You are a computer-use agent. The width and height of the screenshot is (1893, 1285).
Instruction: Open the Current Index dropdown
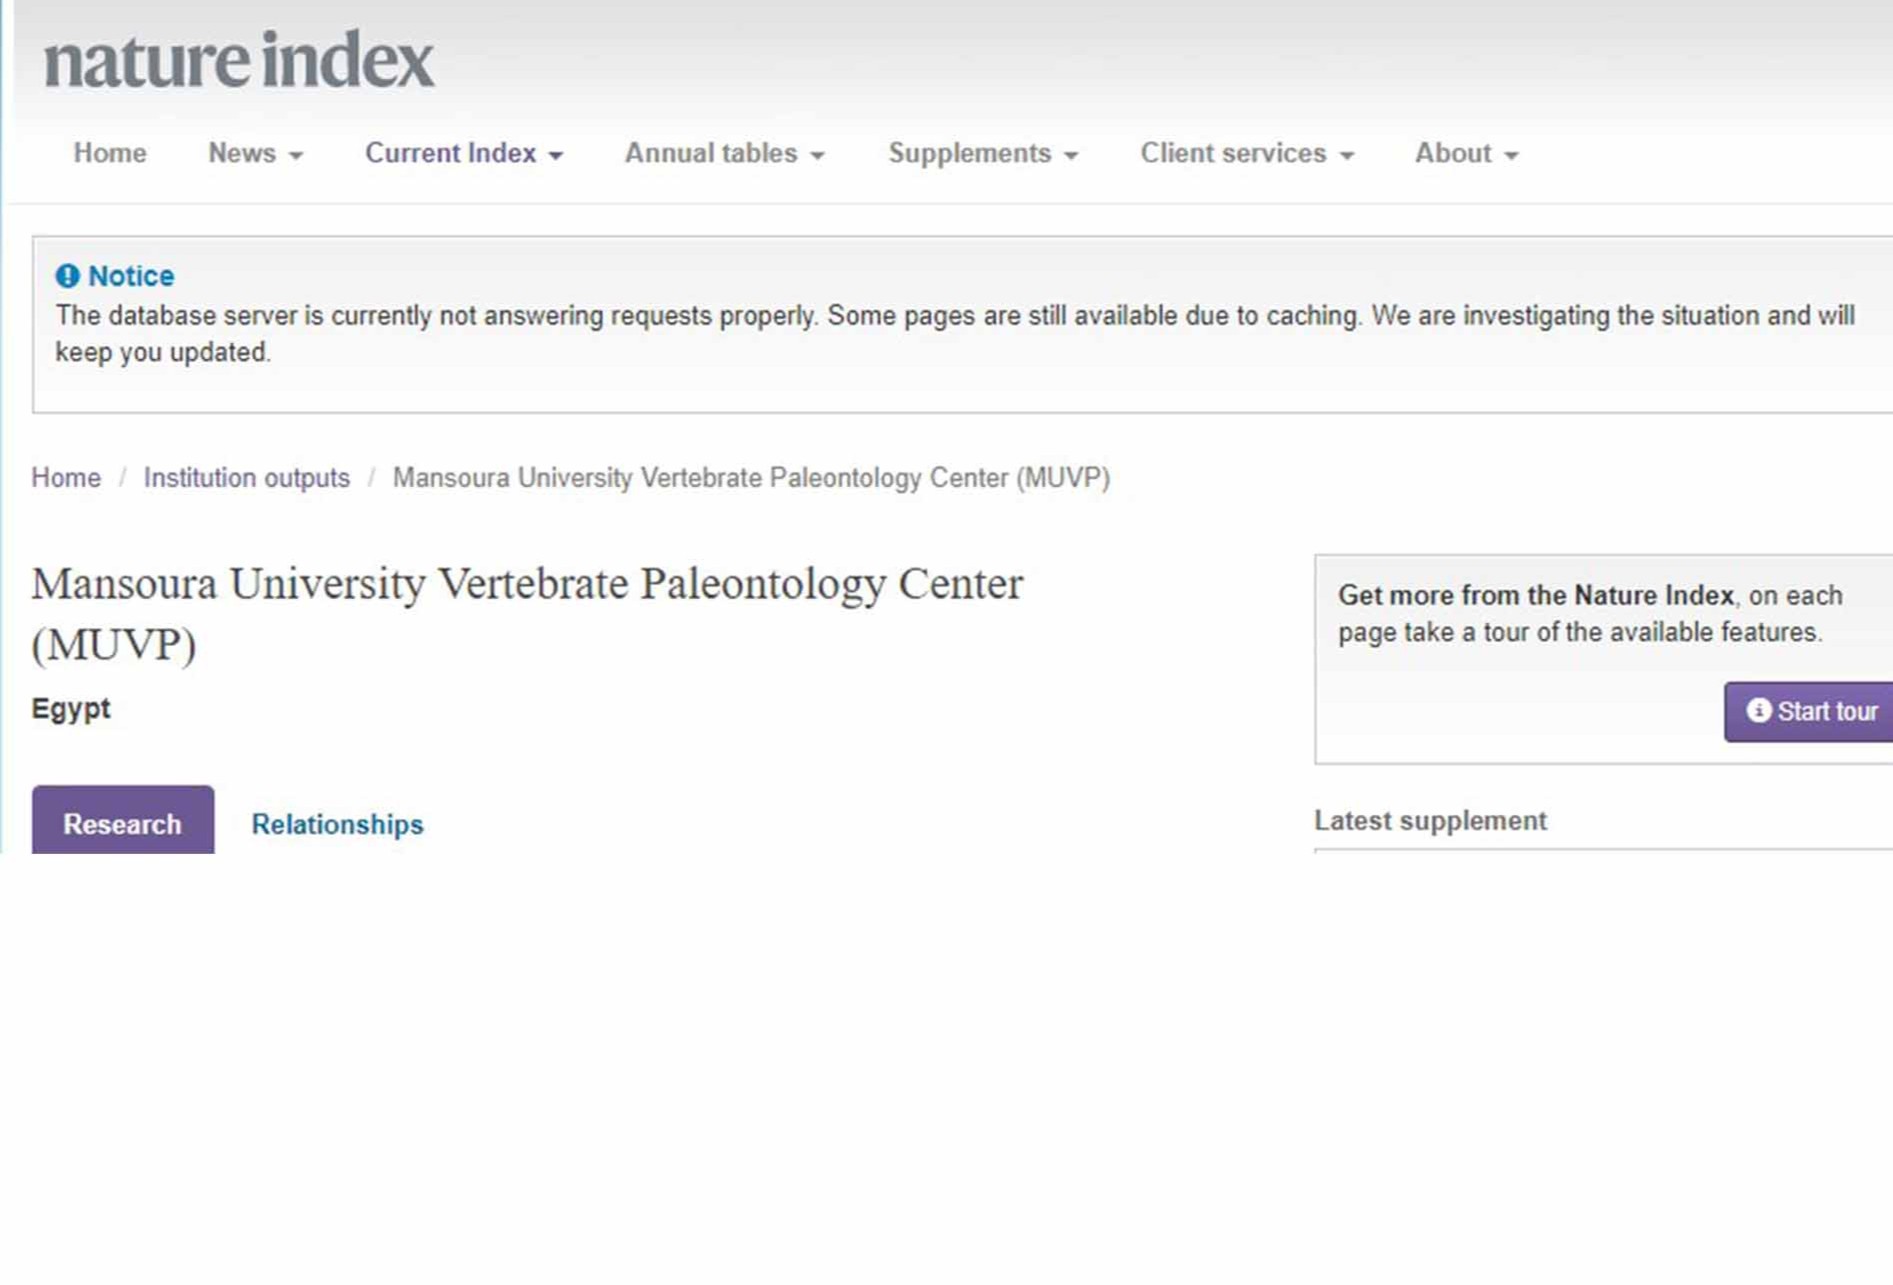pos(464,153)
